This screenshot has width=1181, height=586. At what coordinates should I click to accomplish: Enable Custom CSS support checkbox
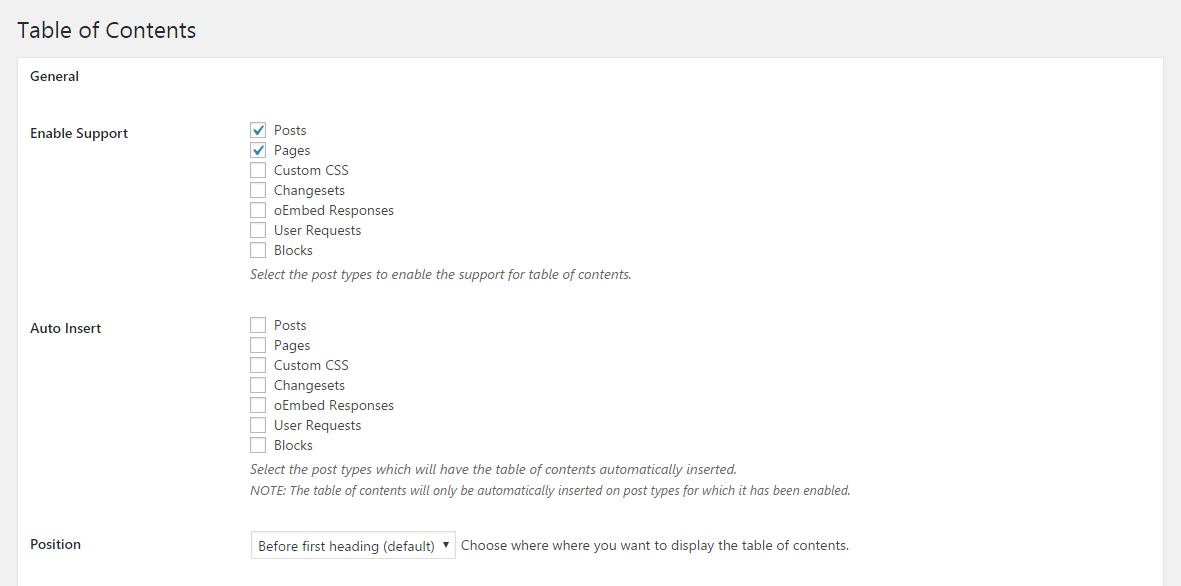click(x=258, y=170)
